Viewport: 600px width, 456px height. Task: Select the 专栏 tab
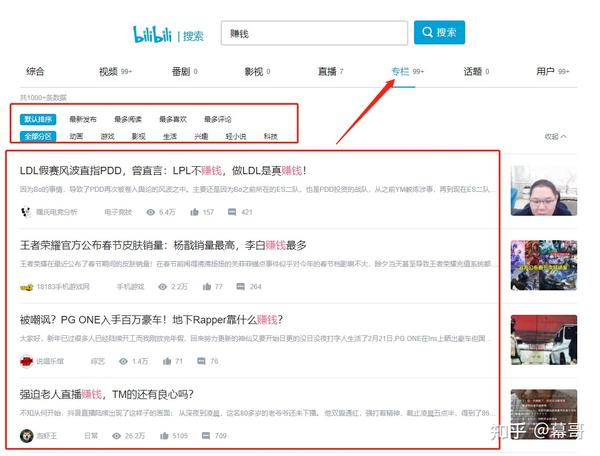coord(407,72)
